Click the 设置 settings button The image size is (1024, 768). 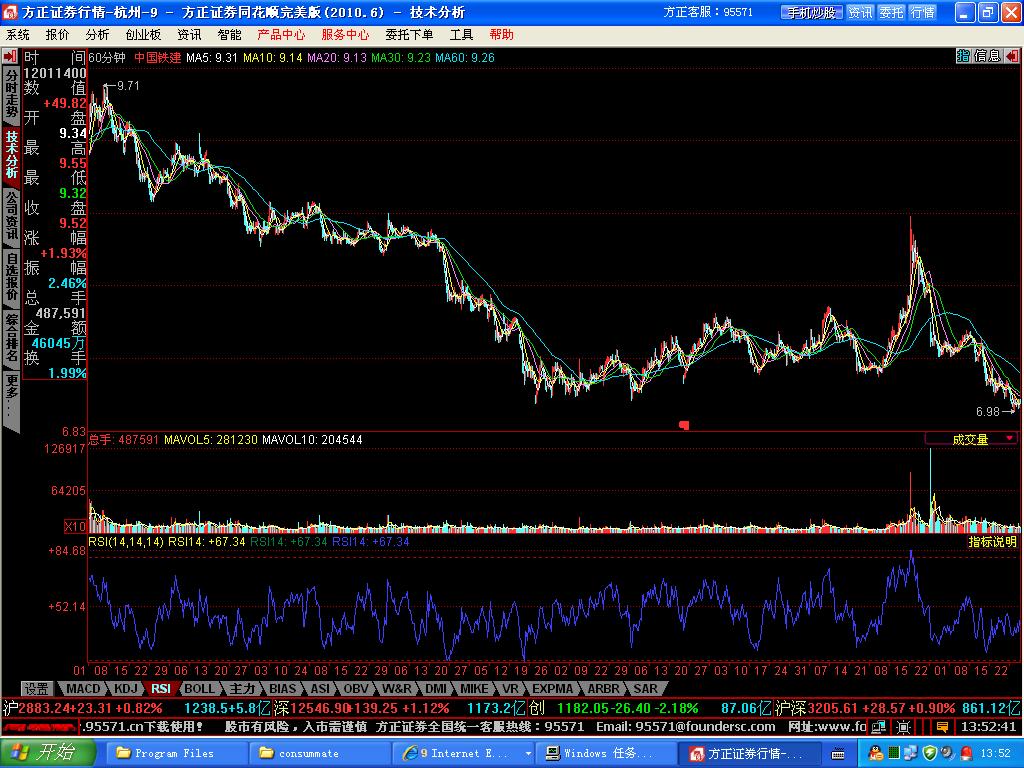point(37,688)
